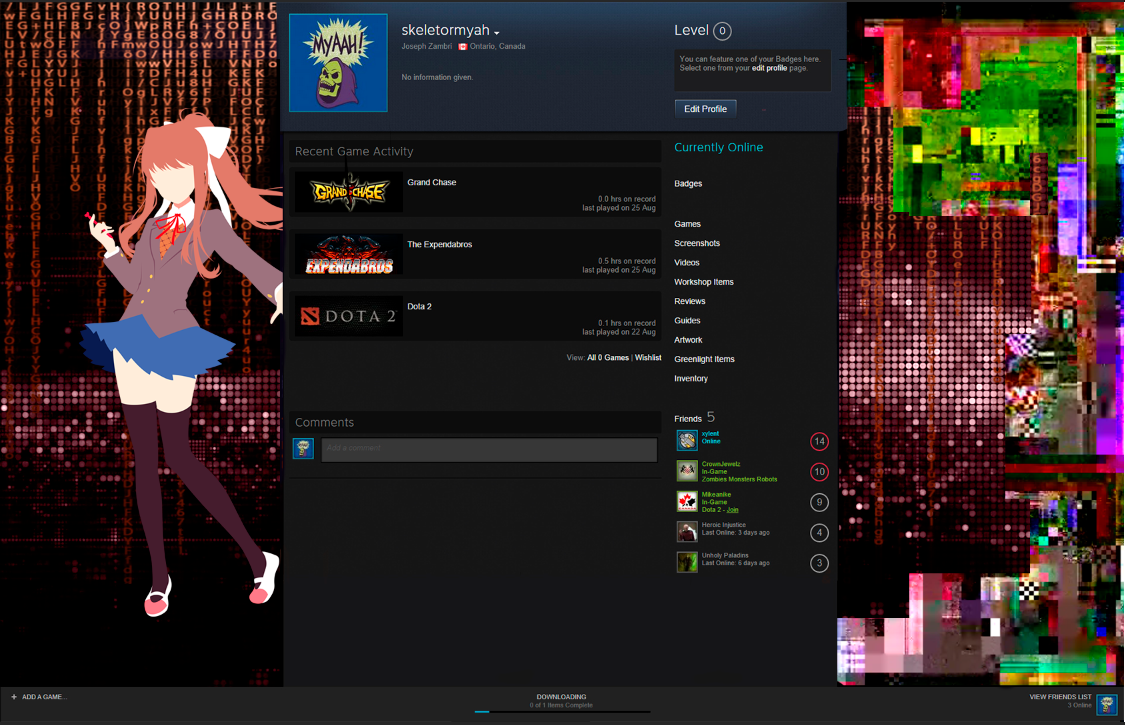Viewport: 1125px width, 725px height.
Task: Click Currently Online status text
Action: [x=718, y=147]
